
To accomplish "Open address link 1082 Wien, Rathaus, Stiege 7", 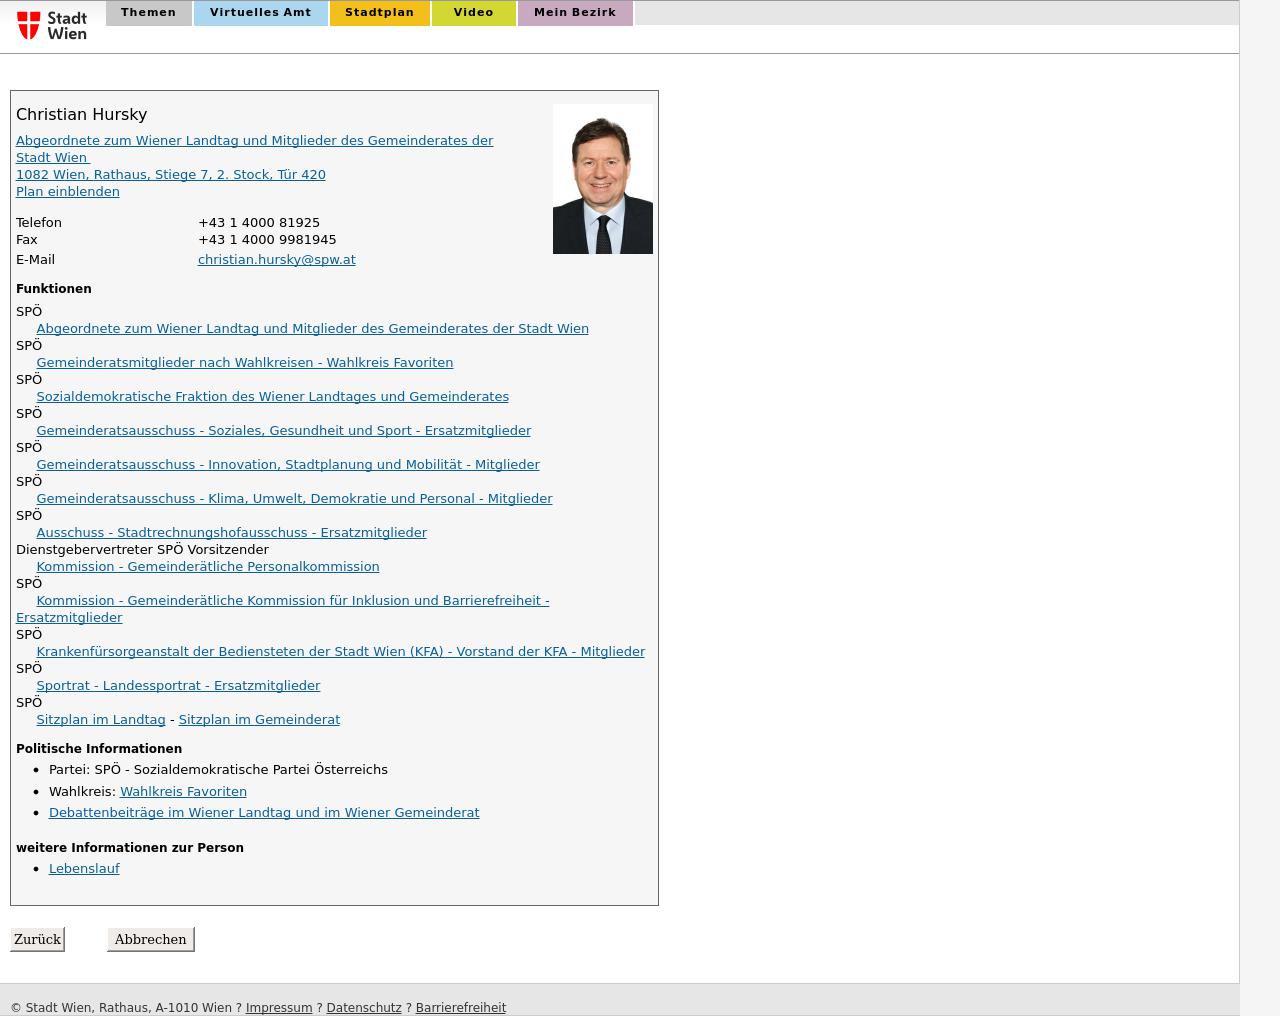I will [x=171, y=174].
